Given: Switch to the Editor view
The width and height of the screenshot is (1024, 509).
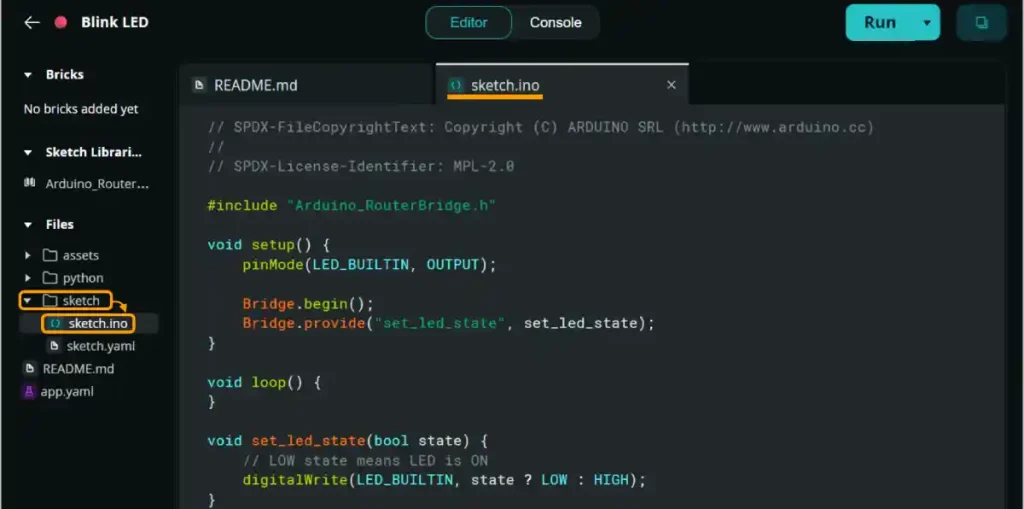Looking at the screenshot, I should [x=468, y=22].
